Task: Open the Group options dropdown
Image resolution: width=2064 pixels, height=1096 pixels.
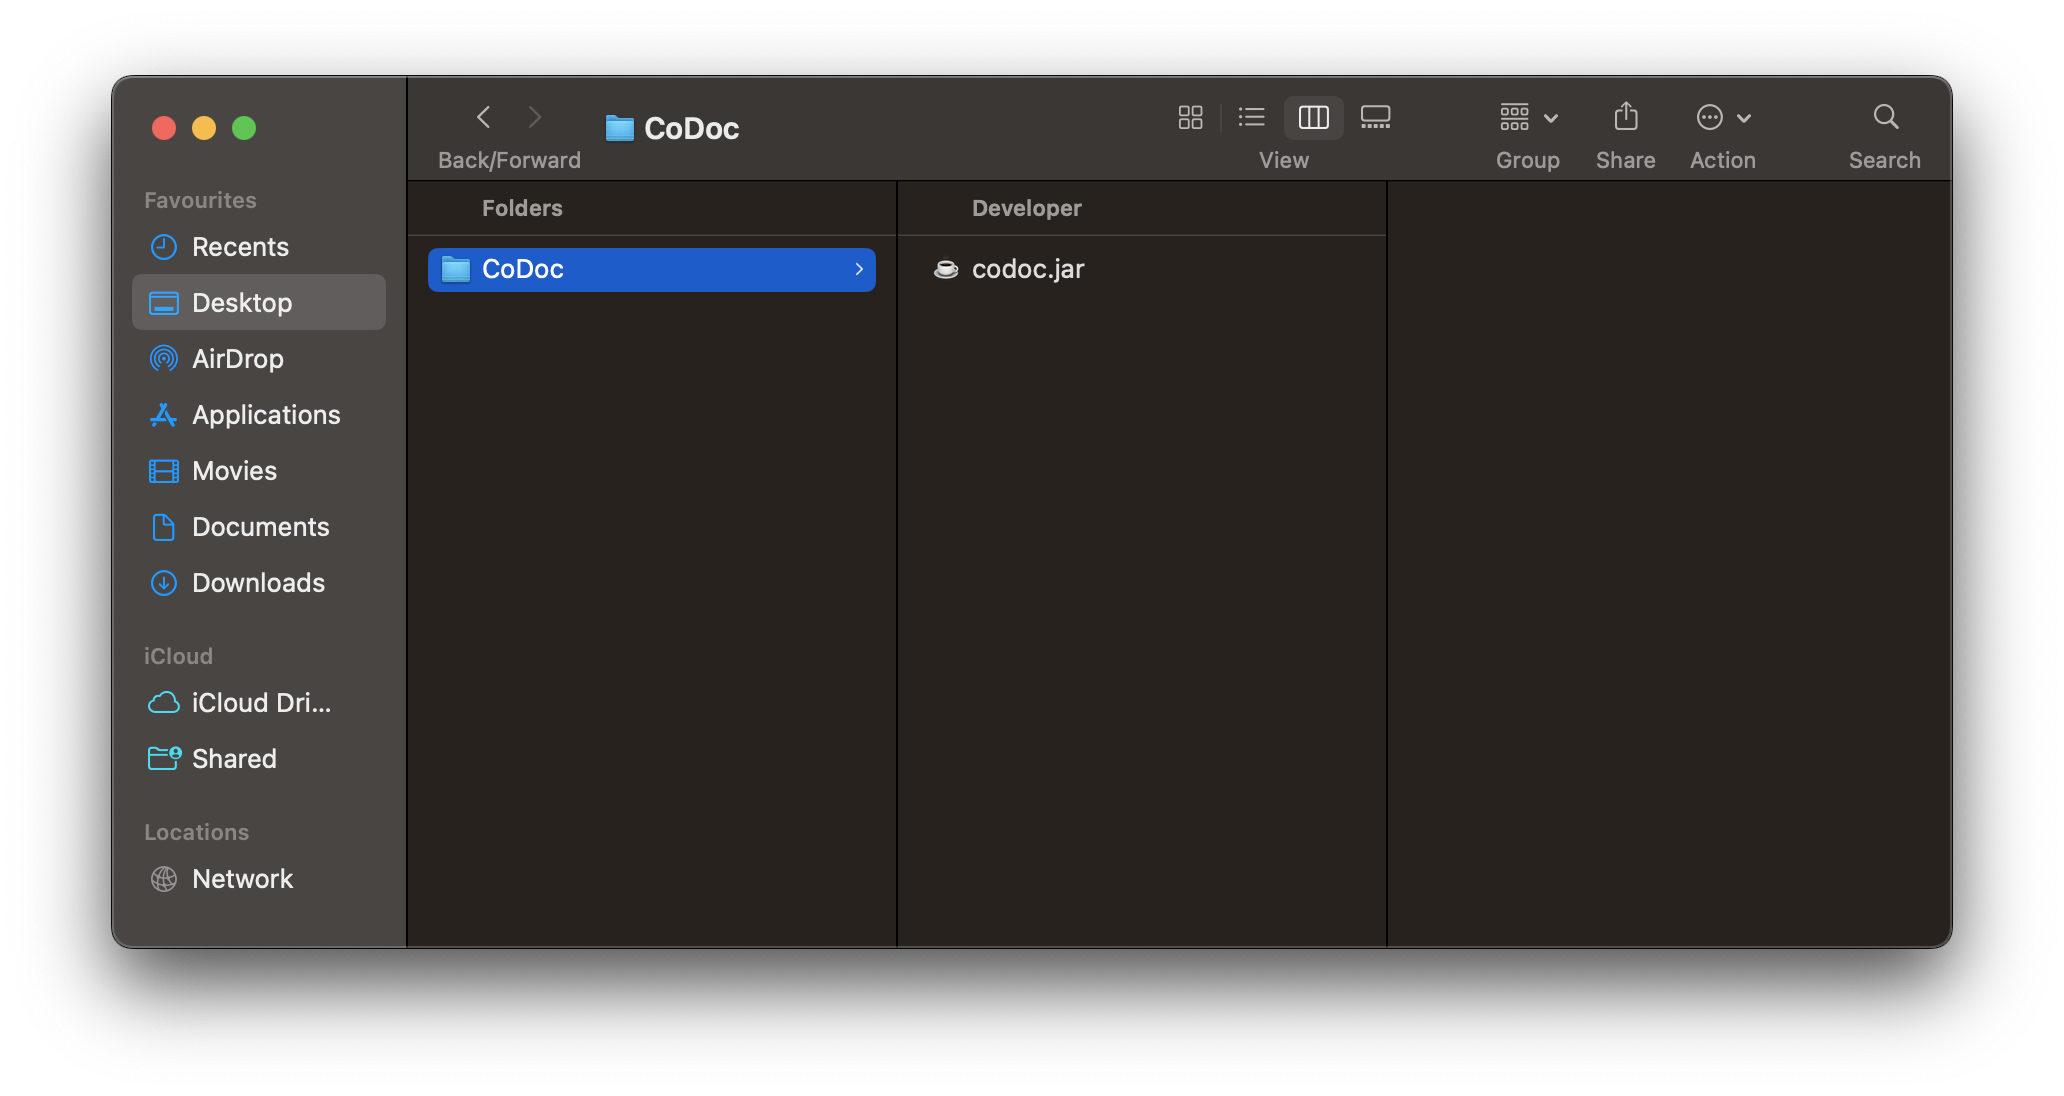Action: pos(1528,117)
